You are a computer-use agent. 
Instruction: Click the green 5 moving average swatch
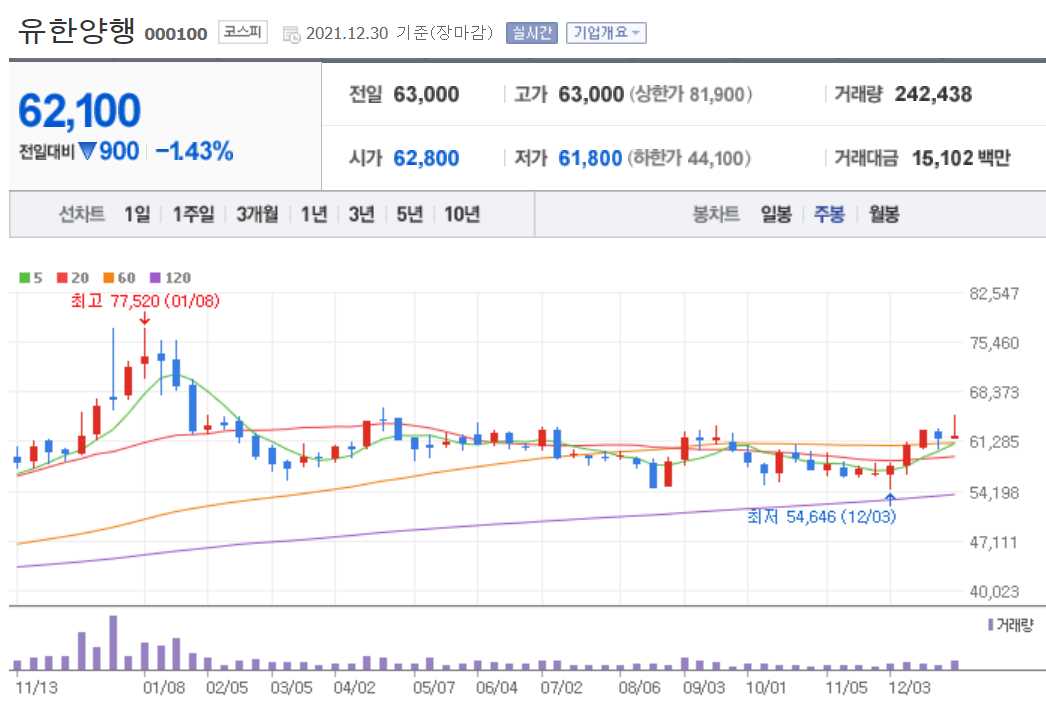25,278
